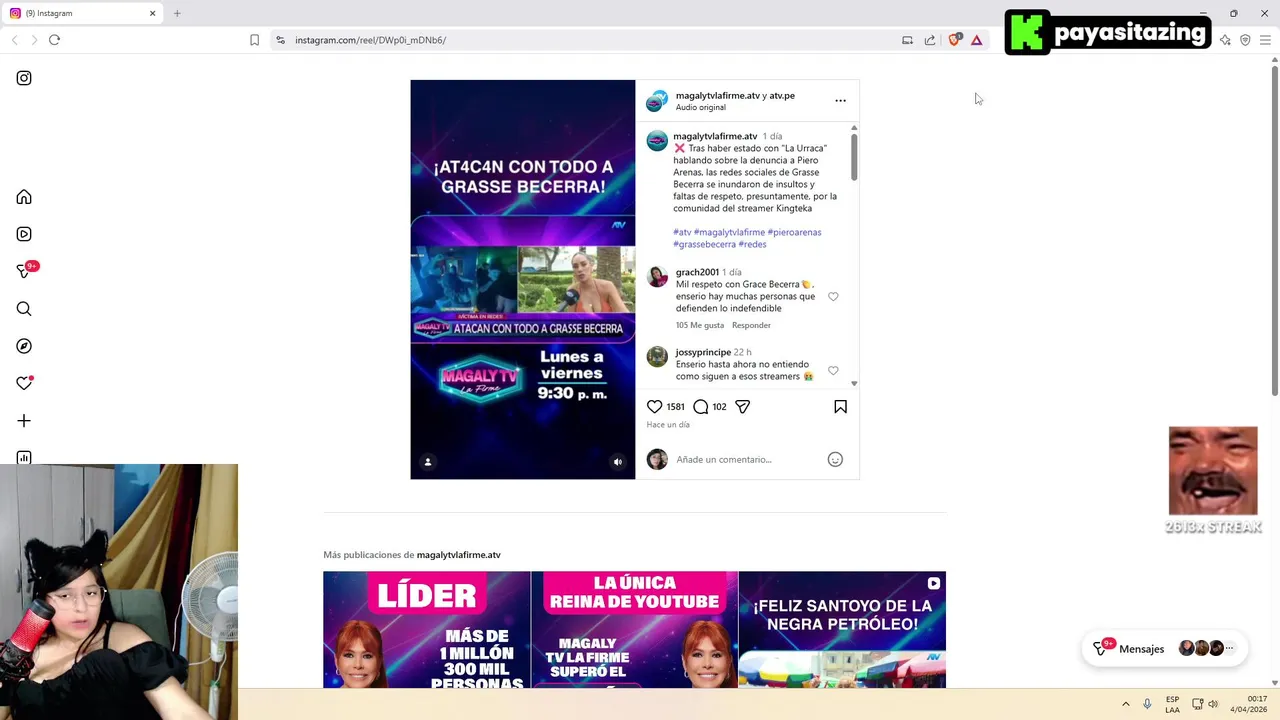The image size is (1280, 720).
Task: Expand message contacts ellipsis in Mensajes pill
Action: (x=1230, y=648)
